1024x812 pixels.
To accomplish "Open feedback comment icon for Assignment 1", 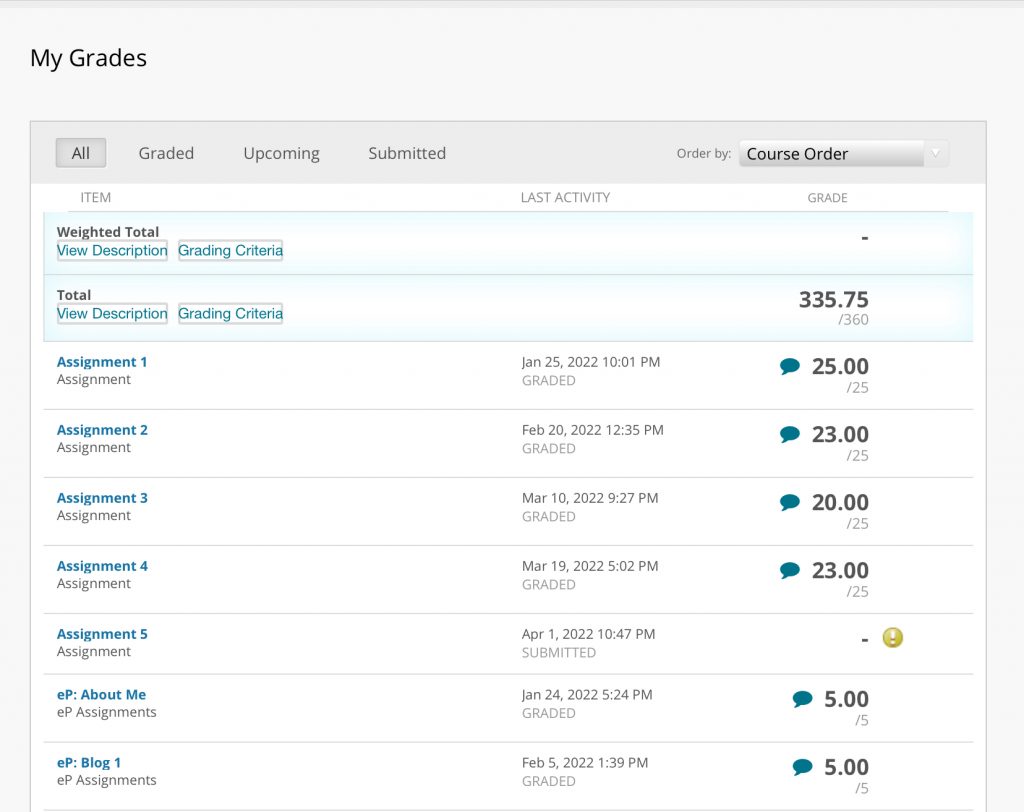I will tap(790, 367).
